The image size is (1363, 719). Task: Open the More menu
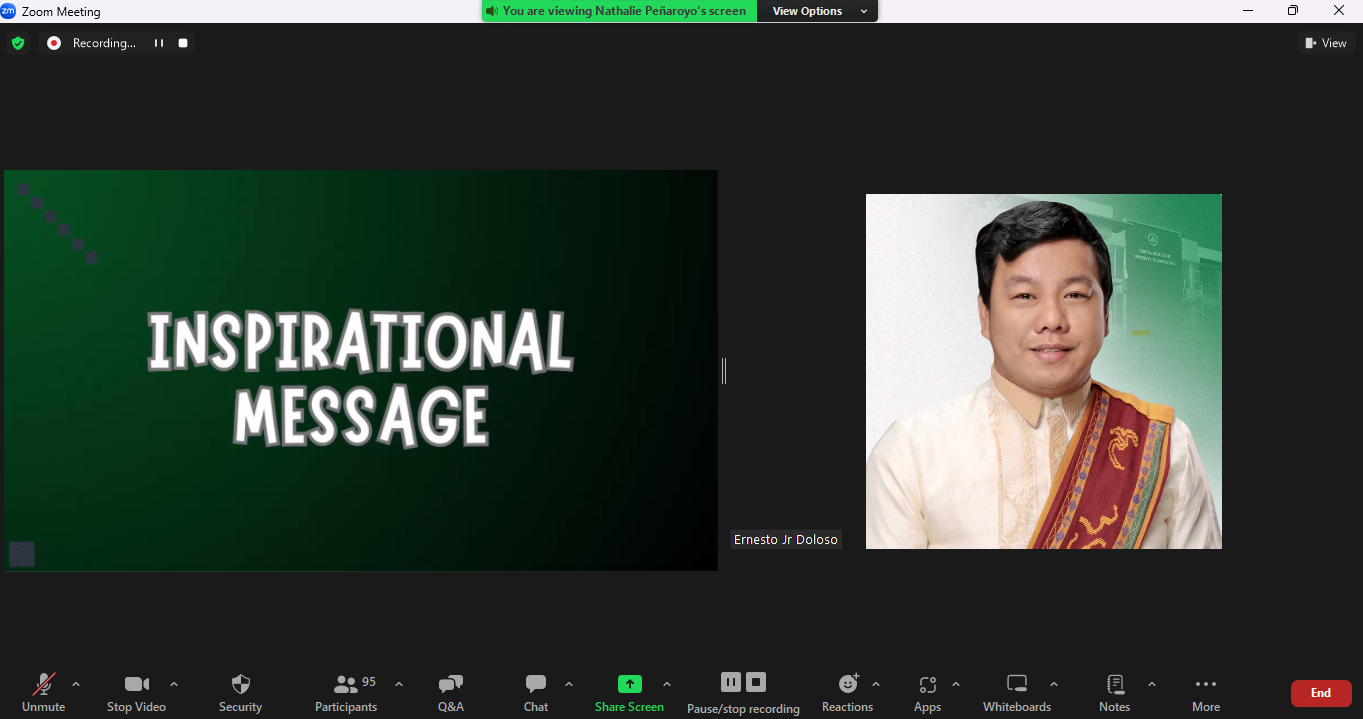click(x=1206, y=685)
